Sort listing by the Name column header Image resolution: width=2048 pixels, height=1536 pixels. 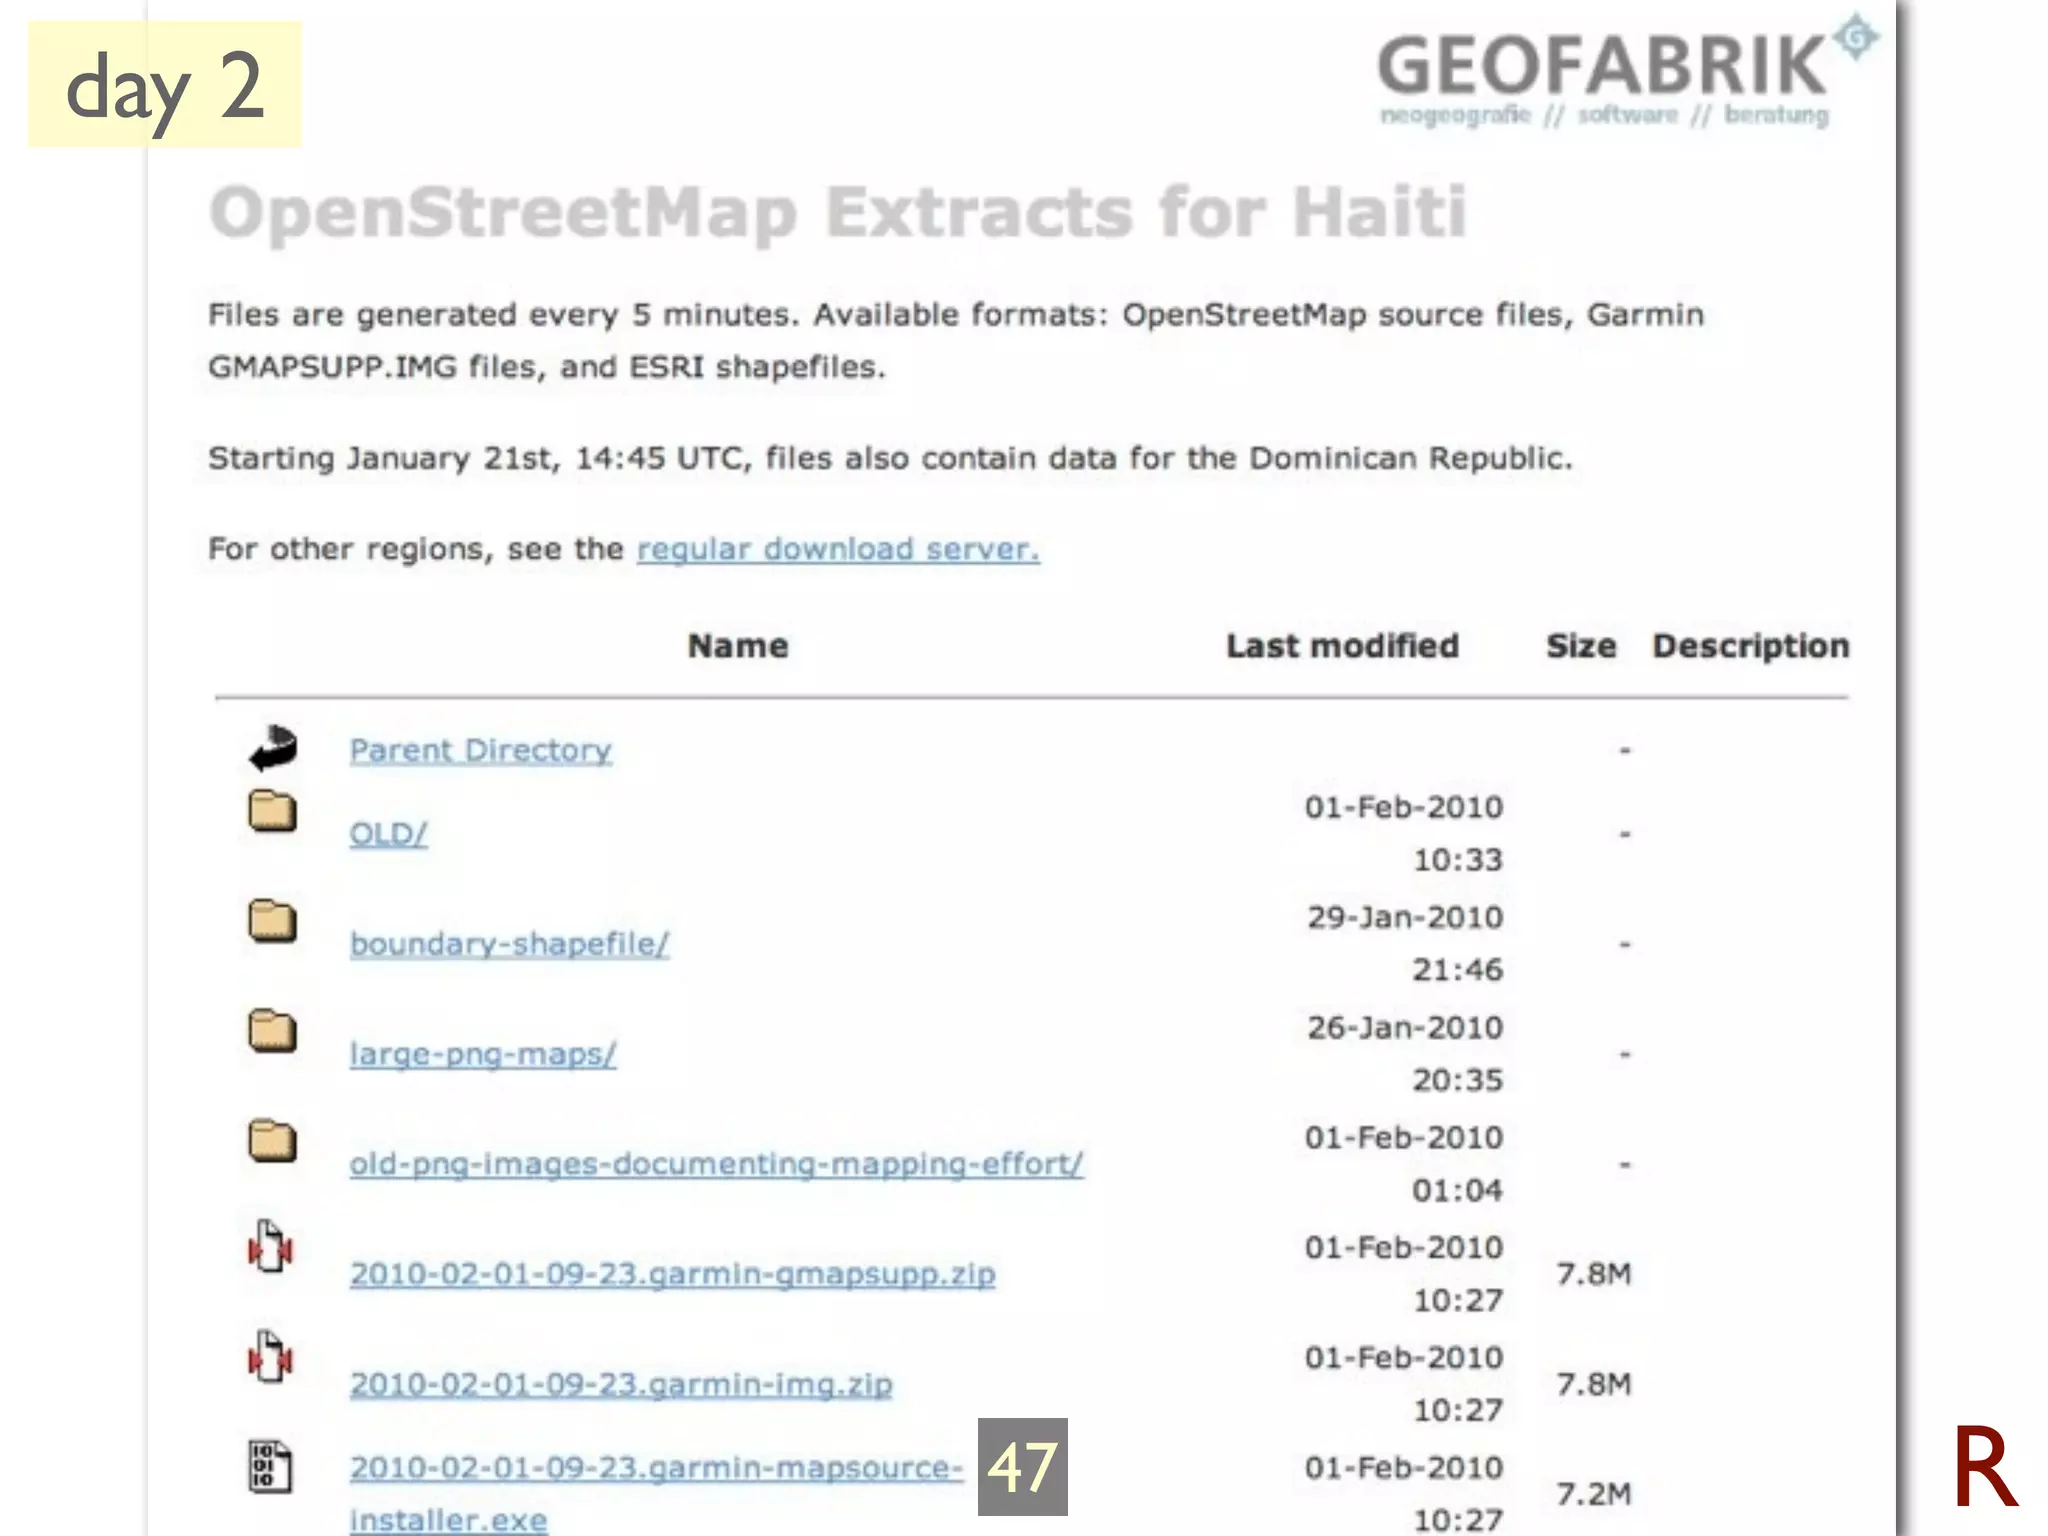click(738, 646)
